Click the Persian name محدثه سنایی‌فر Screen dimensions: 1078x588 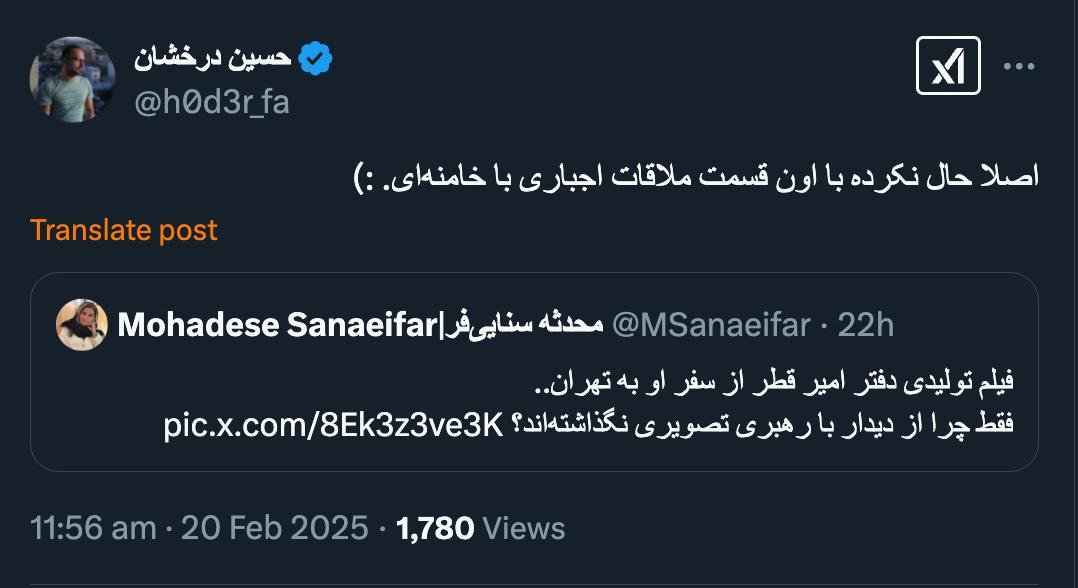521,324
